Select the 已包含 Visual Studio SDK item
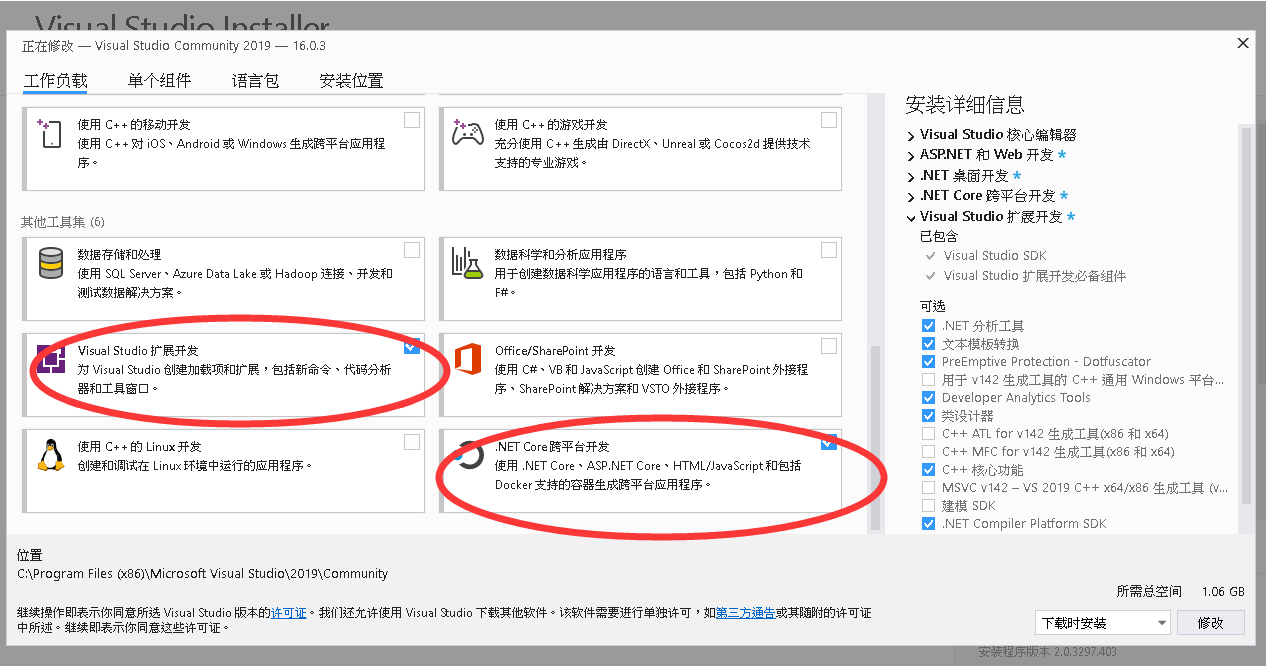Screen dimensions: 1266x666 [x=995, y=256]
